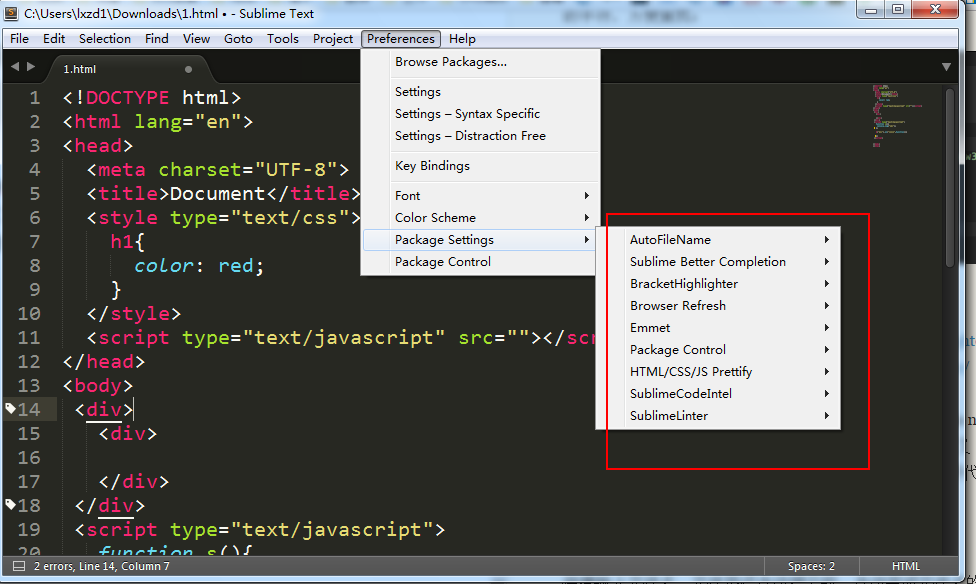The width and height of the screenshot is (976, 584).
Task: Expand Sublime Better Completion settings
Action: point(718,261)
